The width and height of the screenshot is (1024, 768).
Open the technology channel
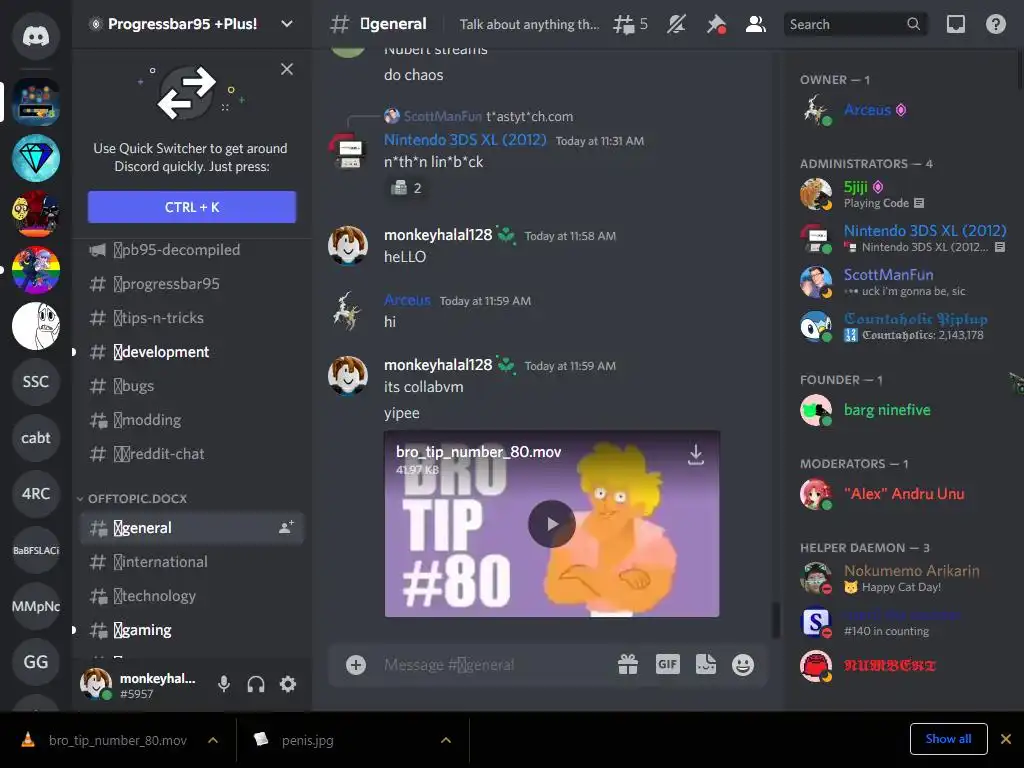click(191, 596)
